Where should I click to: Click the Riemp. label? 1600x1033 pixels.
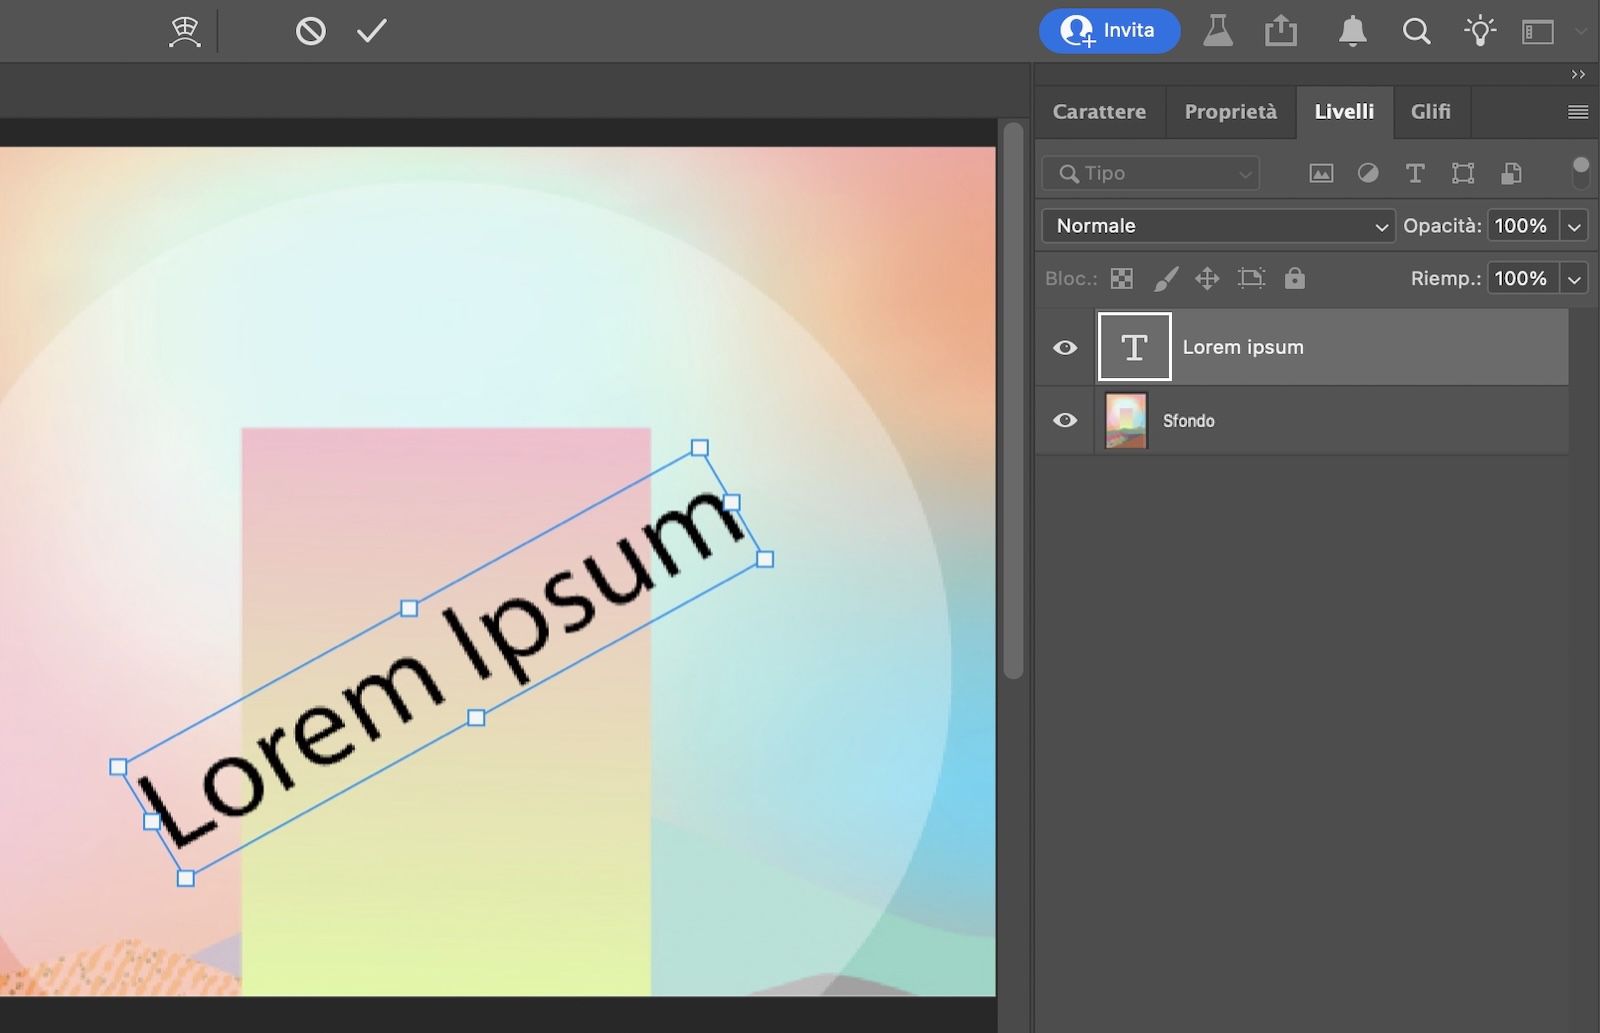pyautogui.click(x=1445, y=279)
